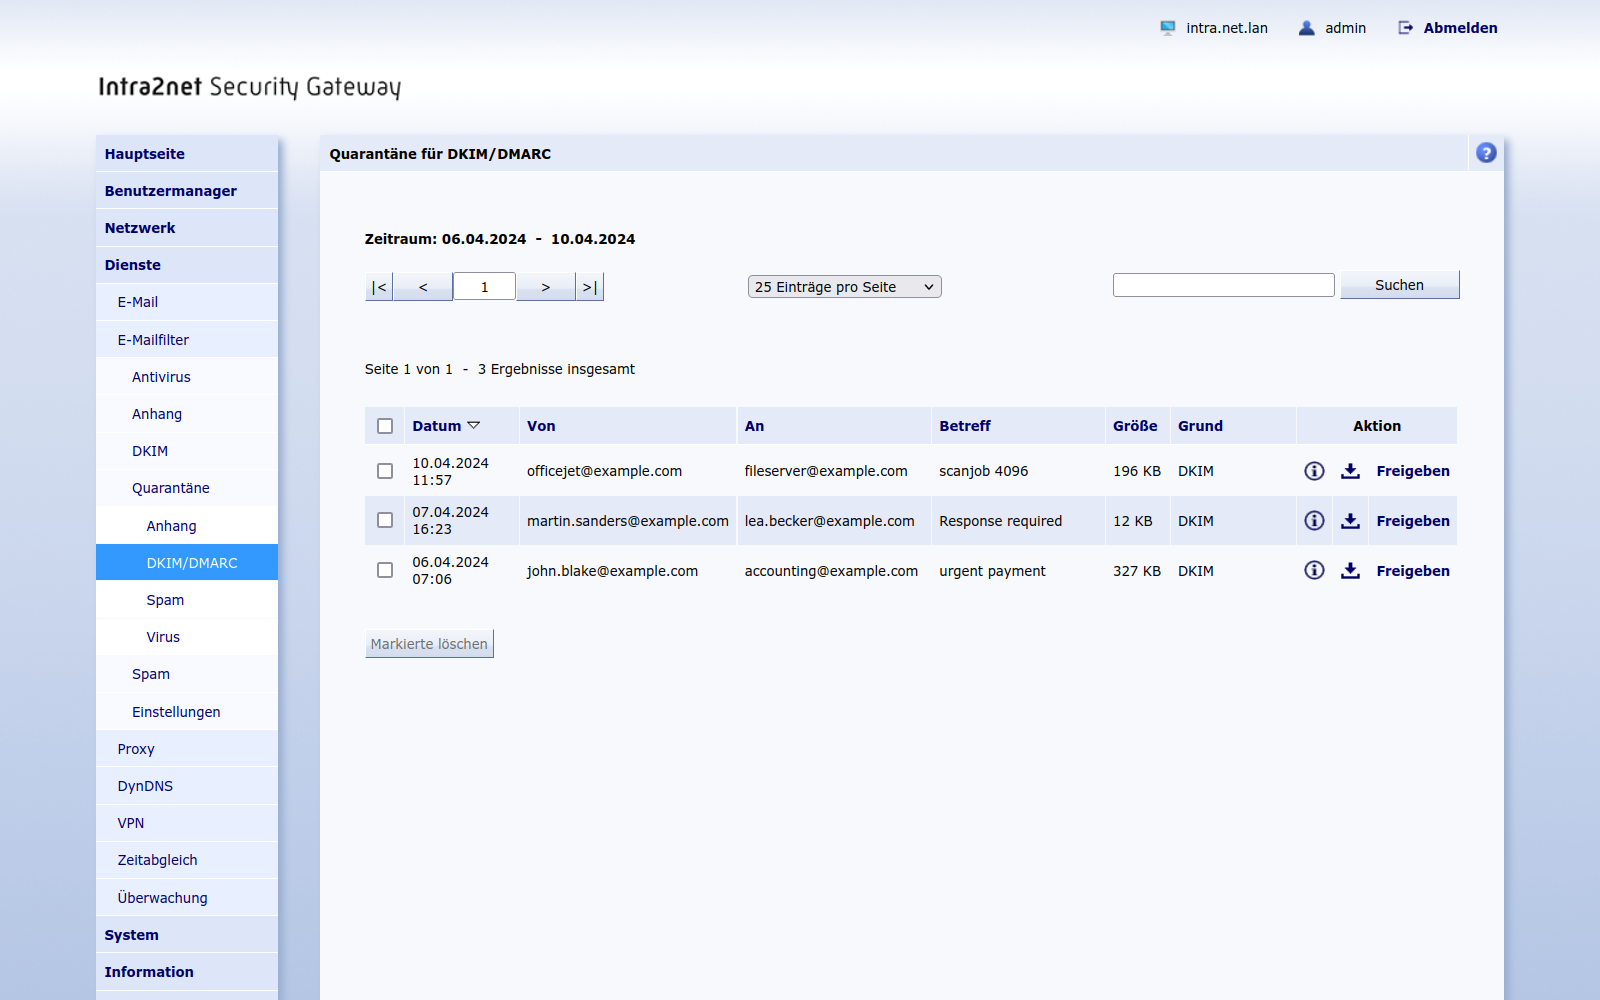1600x1000 pixels.
Task: Select the john.blake@example.com row checkbox
Action: tap(385, 570)
